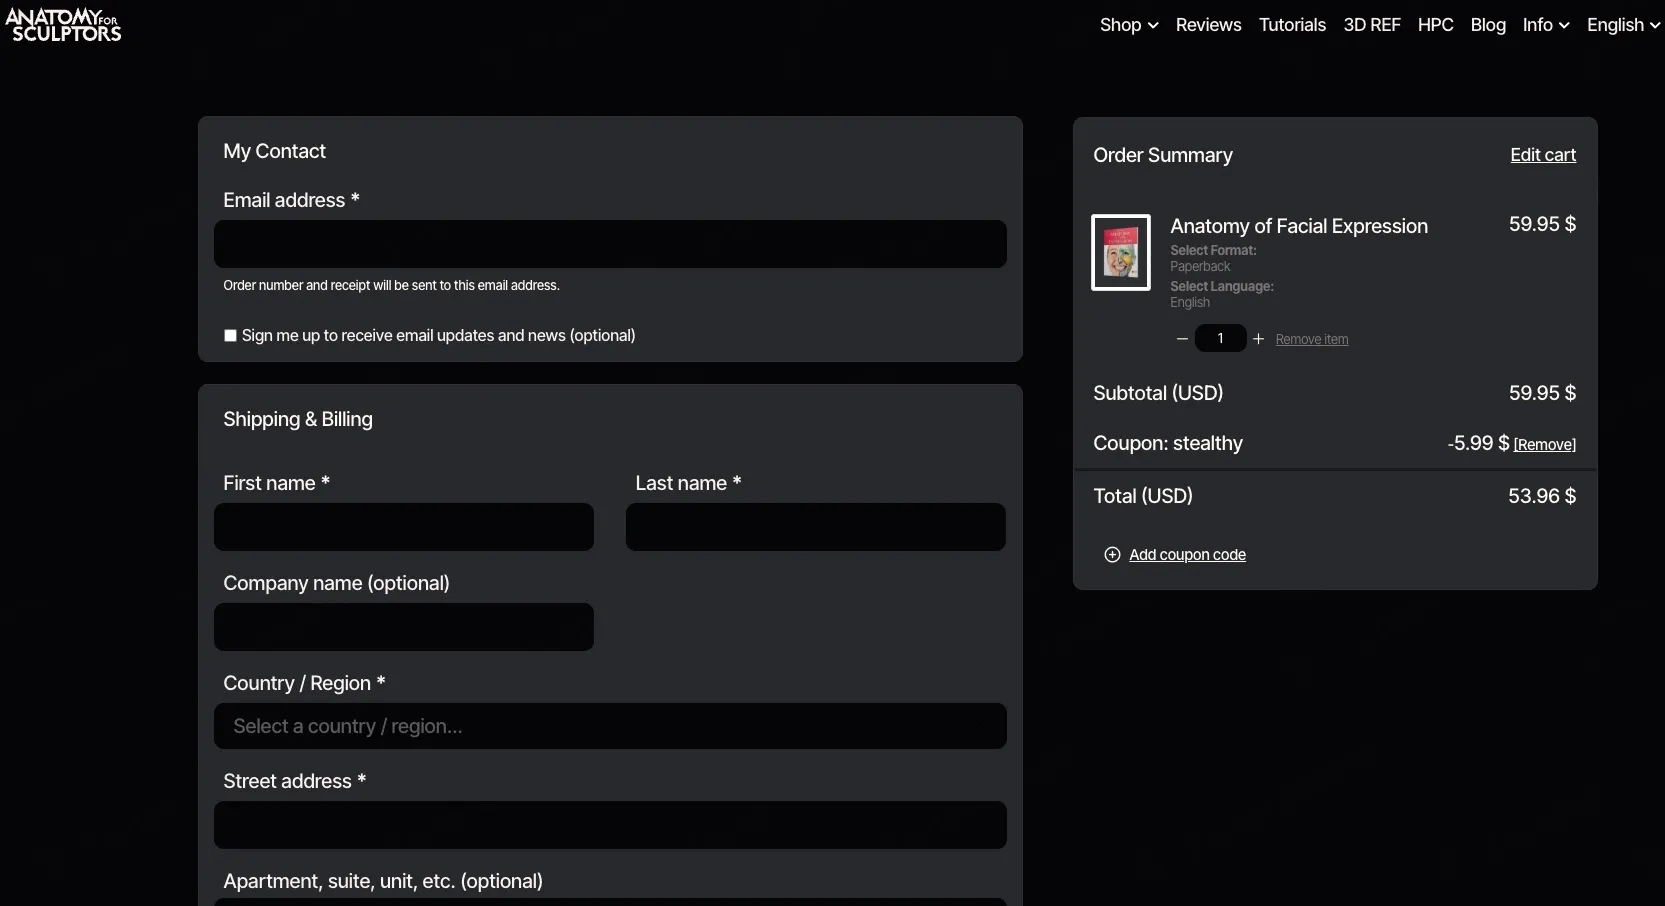Click the Email address * label

coord(291,200)
